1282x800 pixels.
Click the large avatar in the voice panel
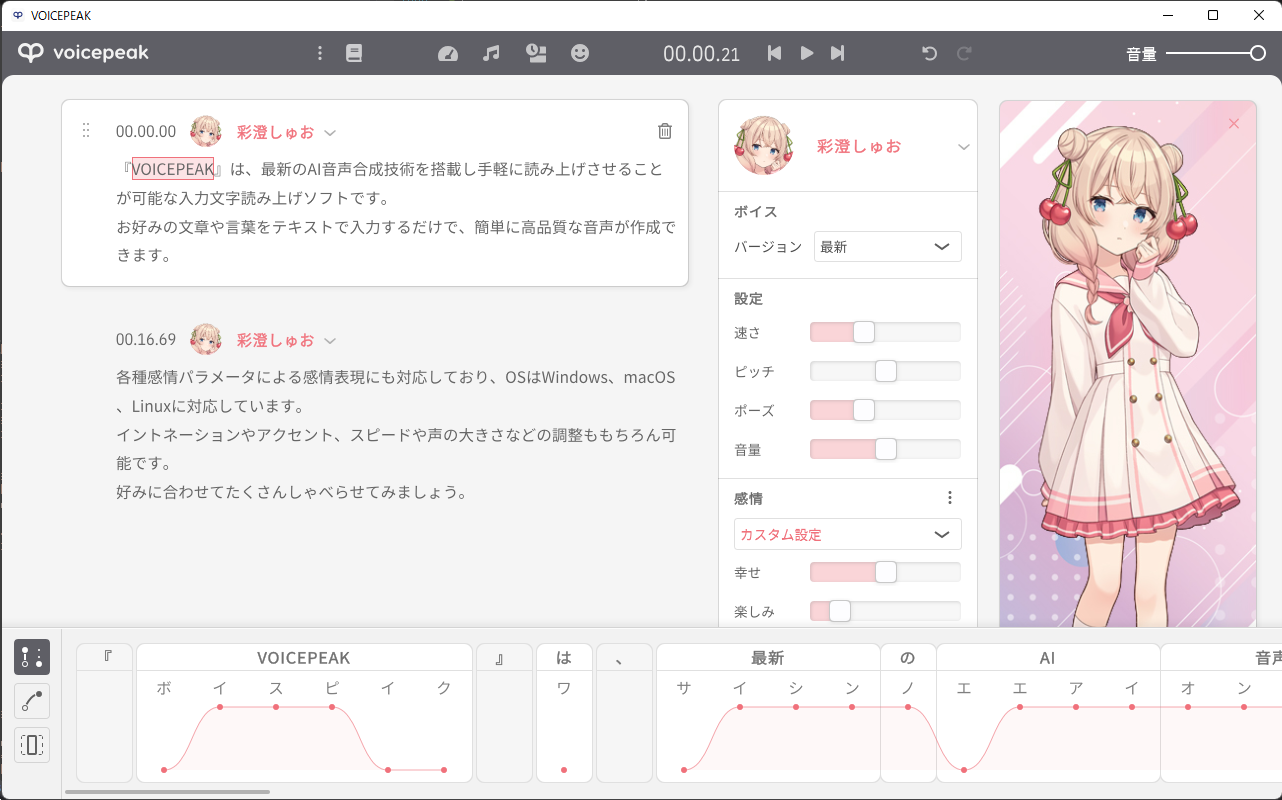tap(764, 145)
